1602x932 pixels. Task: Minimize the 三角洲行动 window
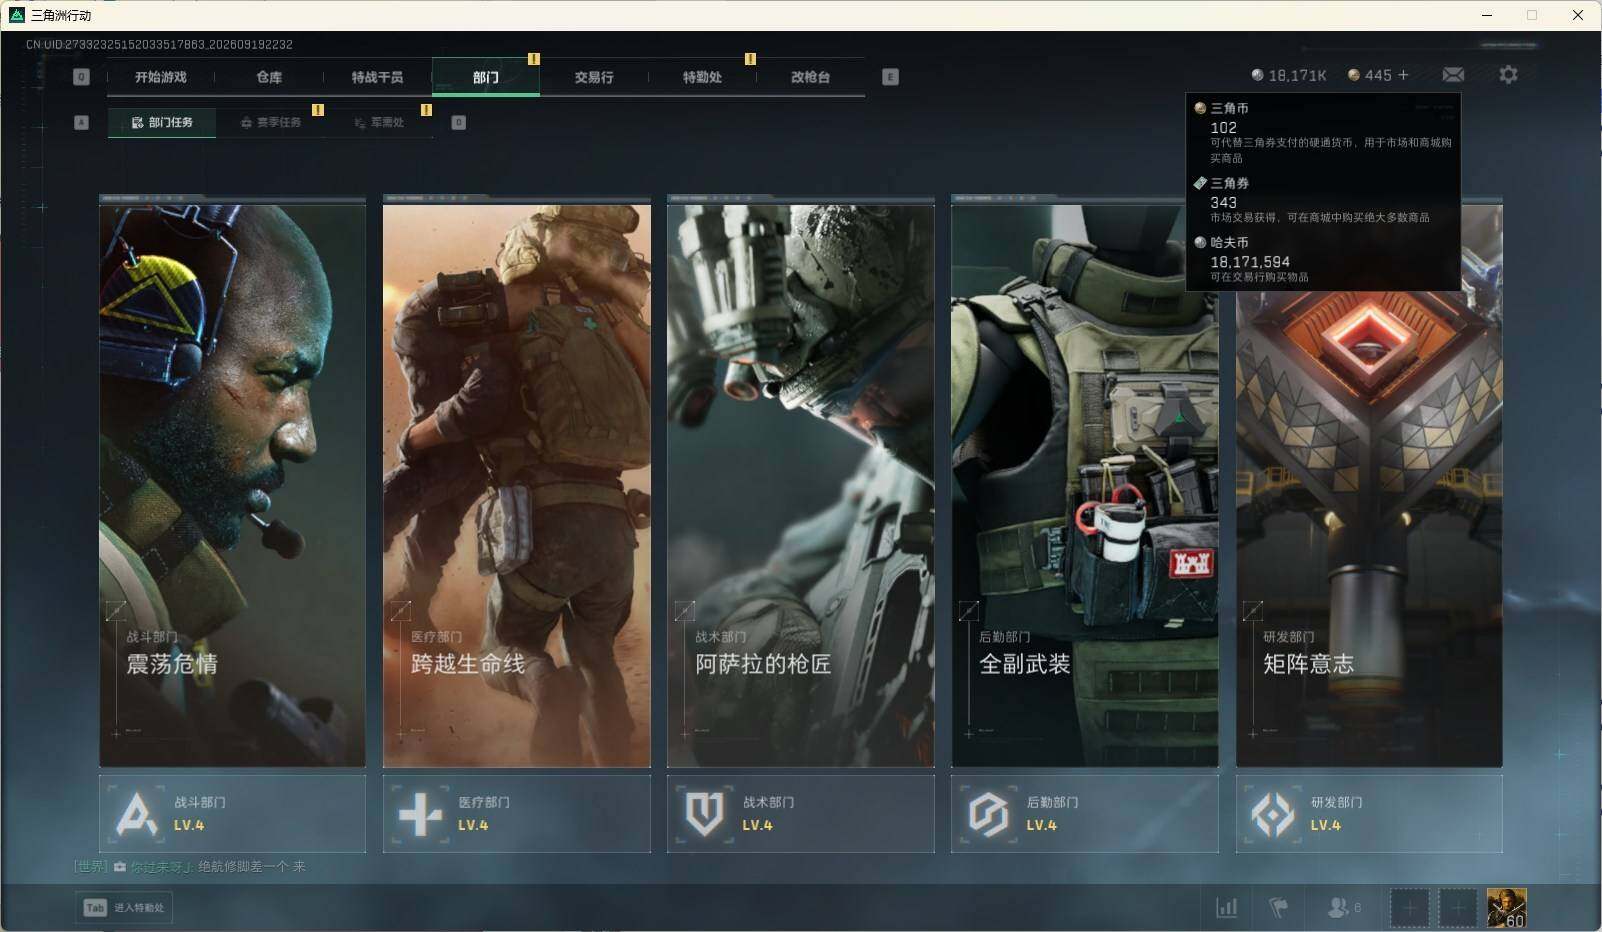pos(1487,15)
